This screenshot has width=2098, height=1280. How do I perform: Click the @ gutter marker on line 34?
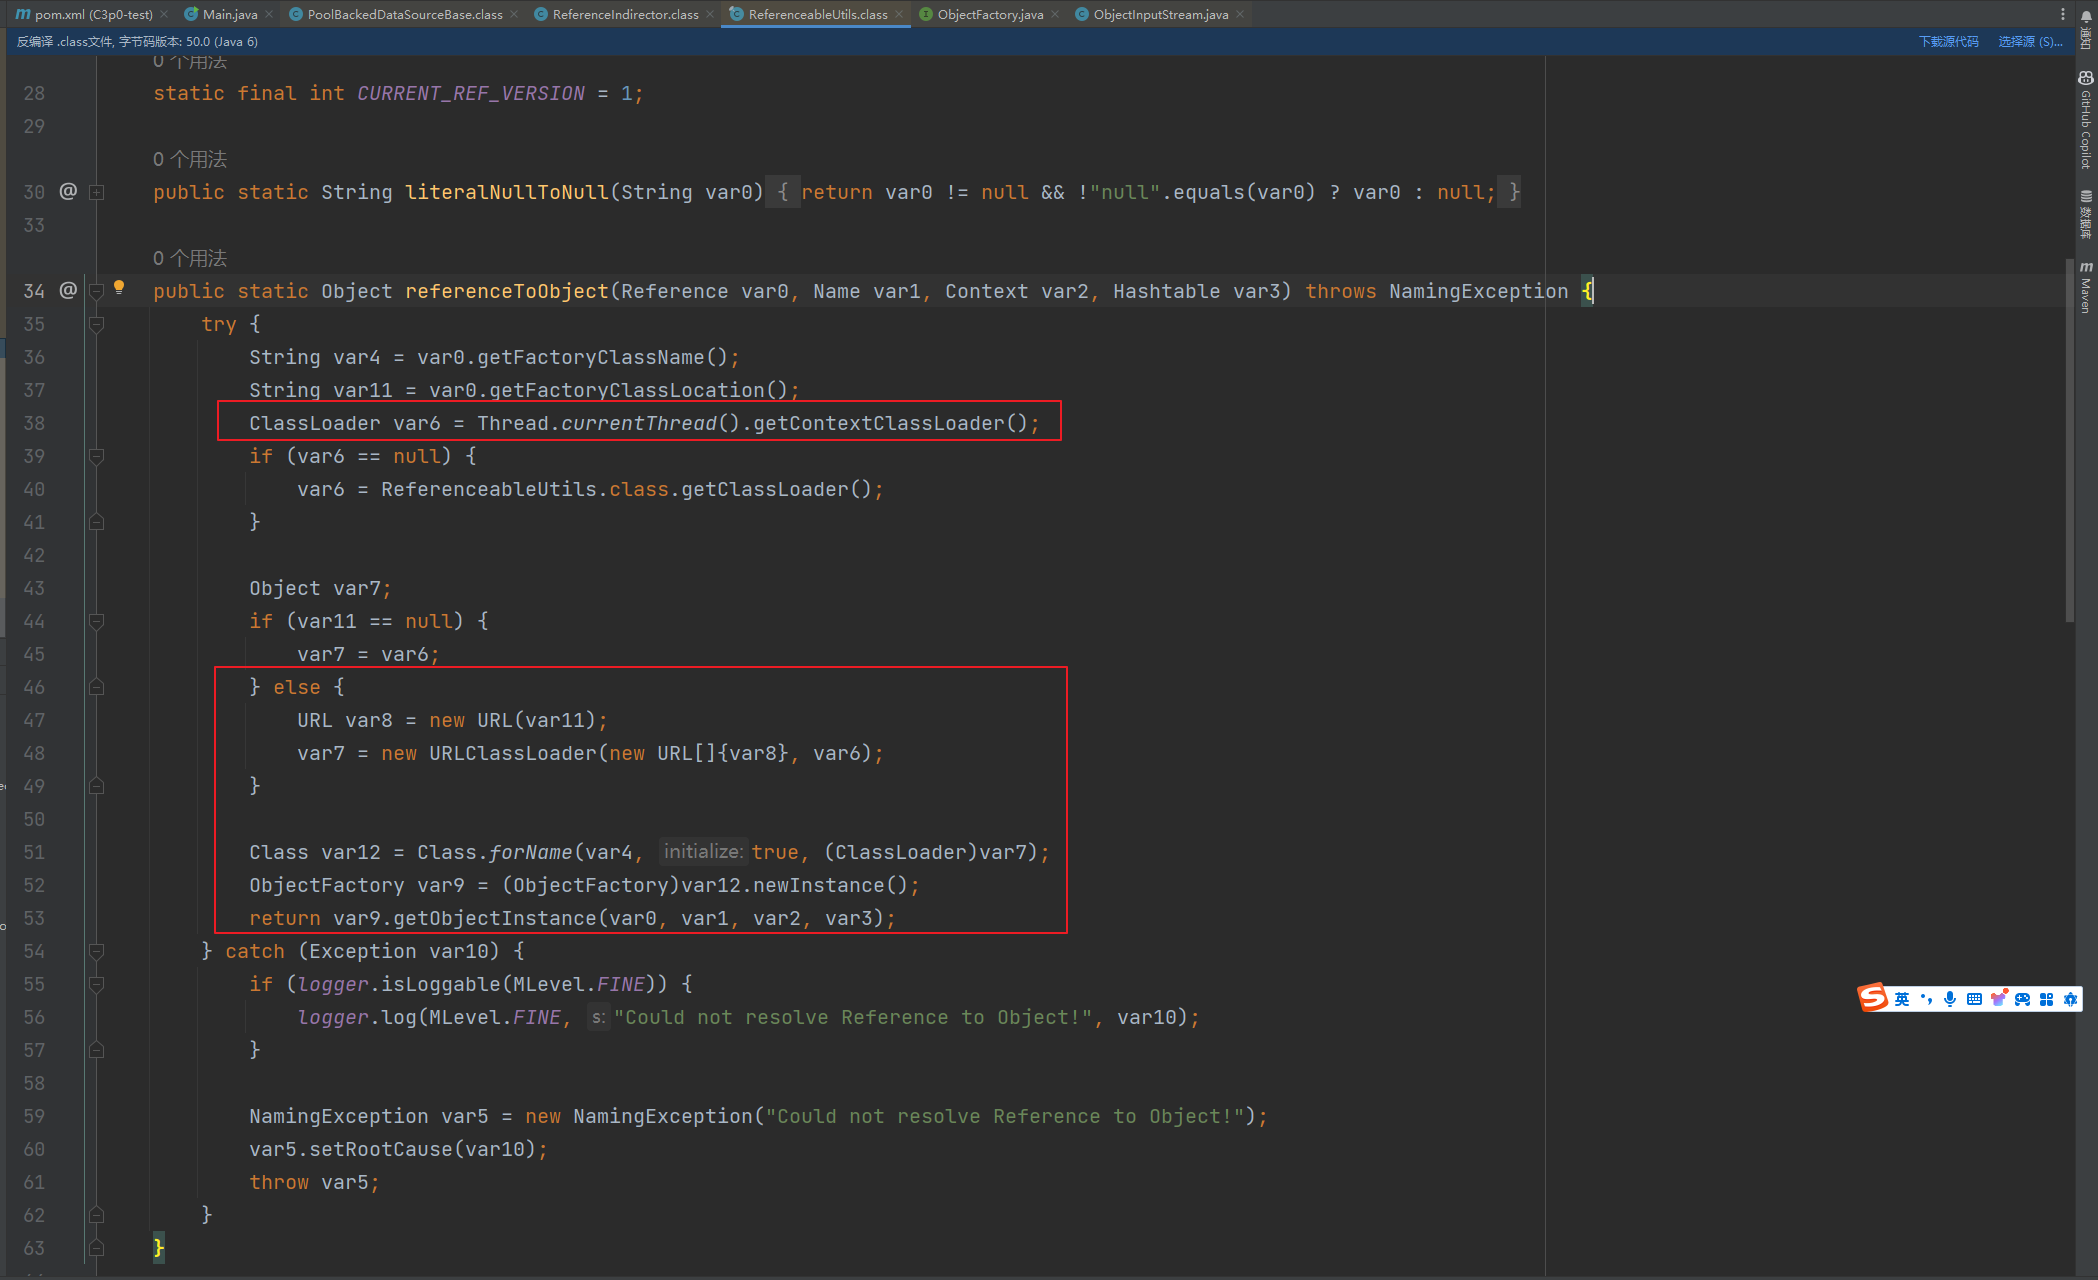click(68, 290)
